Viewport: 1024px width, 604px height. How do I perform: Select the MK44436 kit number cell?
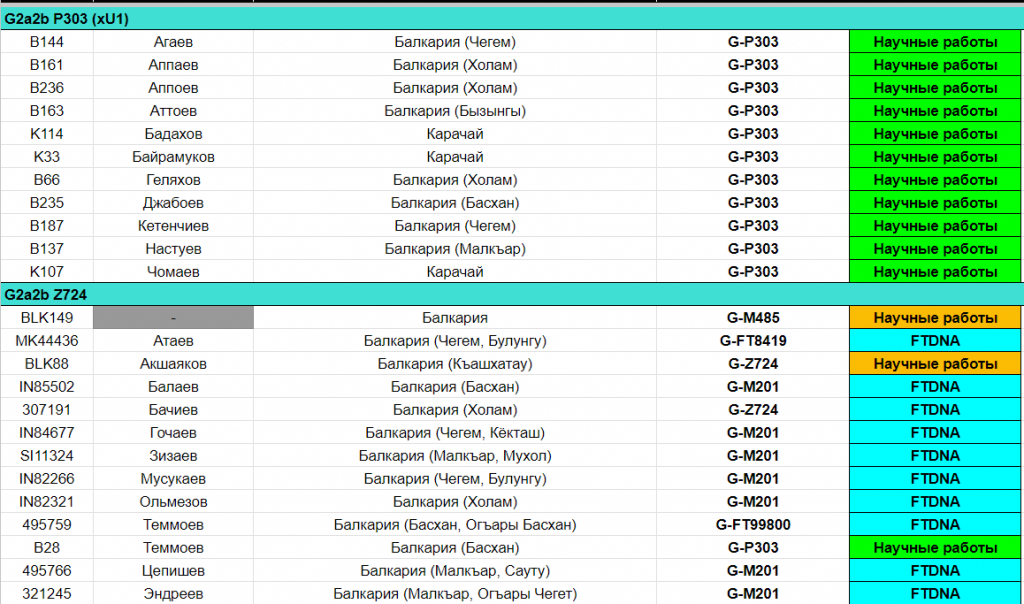point(46,341)
